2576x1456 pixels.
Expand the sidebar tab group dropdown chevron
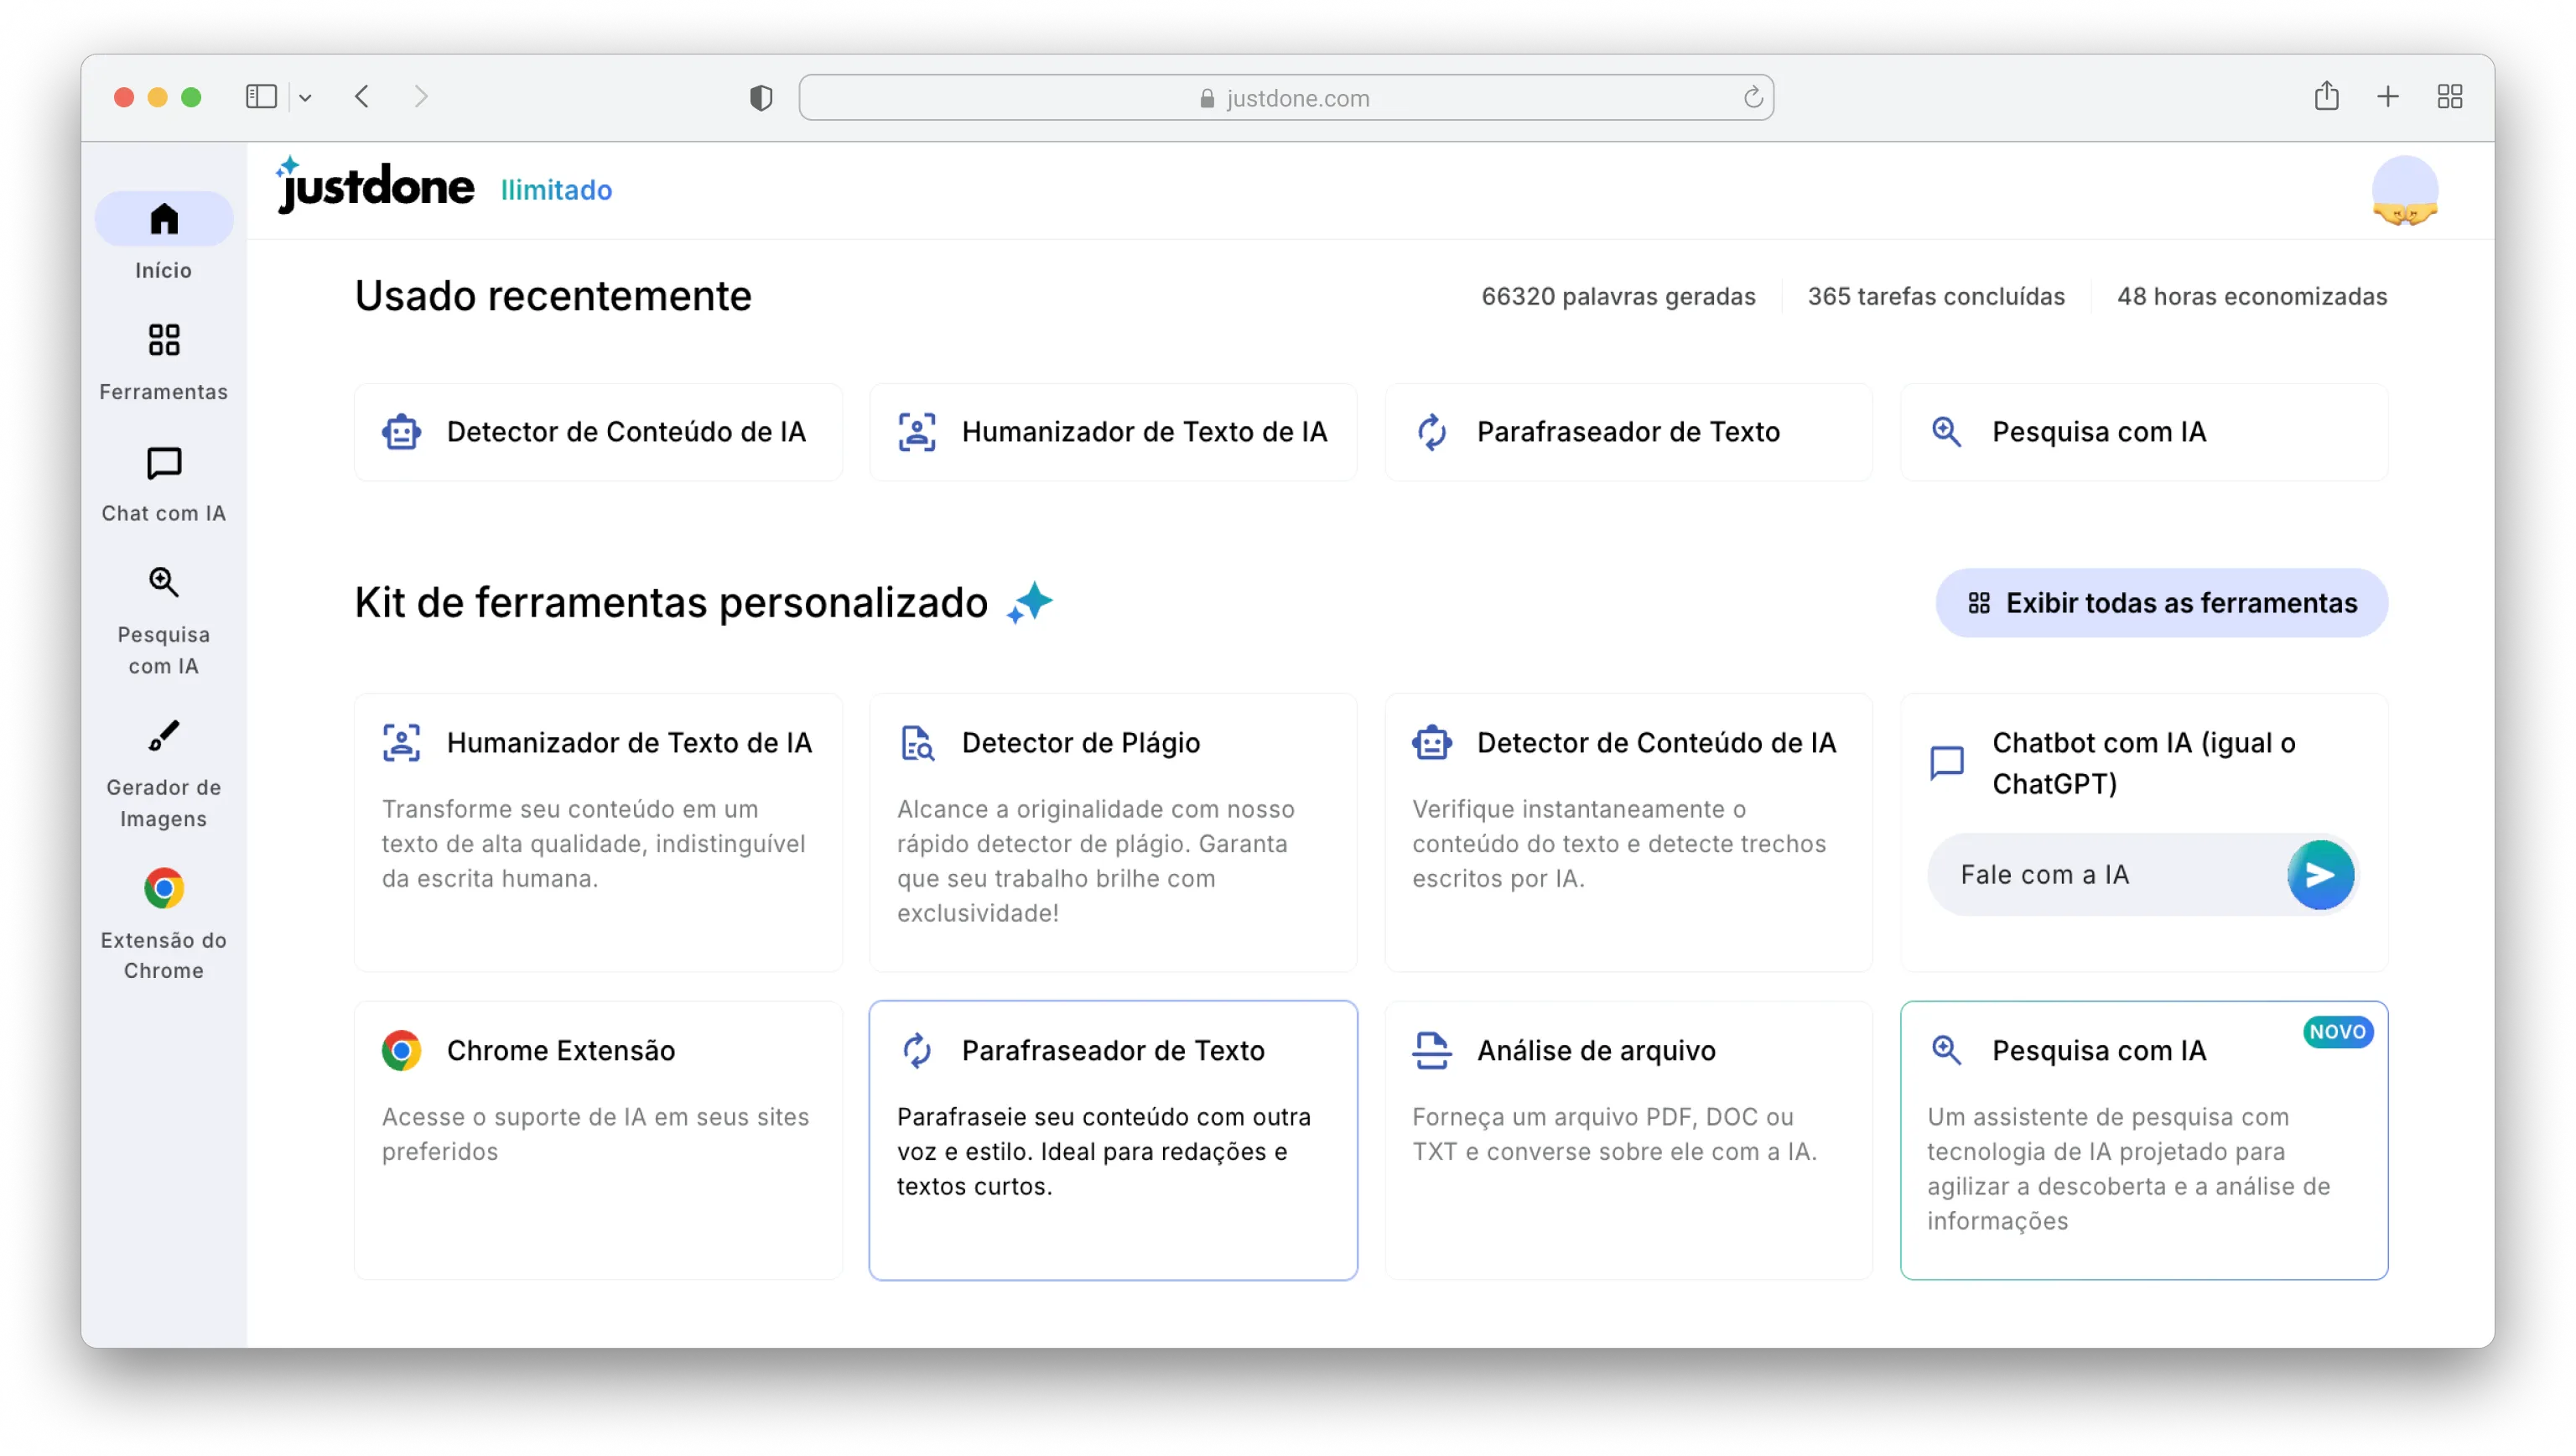[x=305, y=98]
